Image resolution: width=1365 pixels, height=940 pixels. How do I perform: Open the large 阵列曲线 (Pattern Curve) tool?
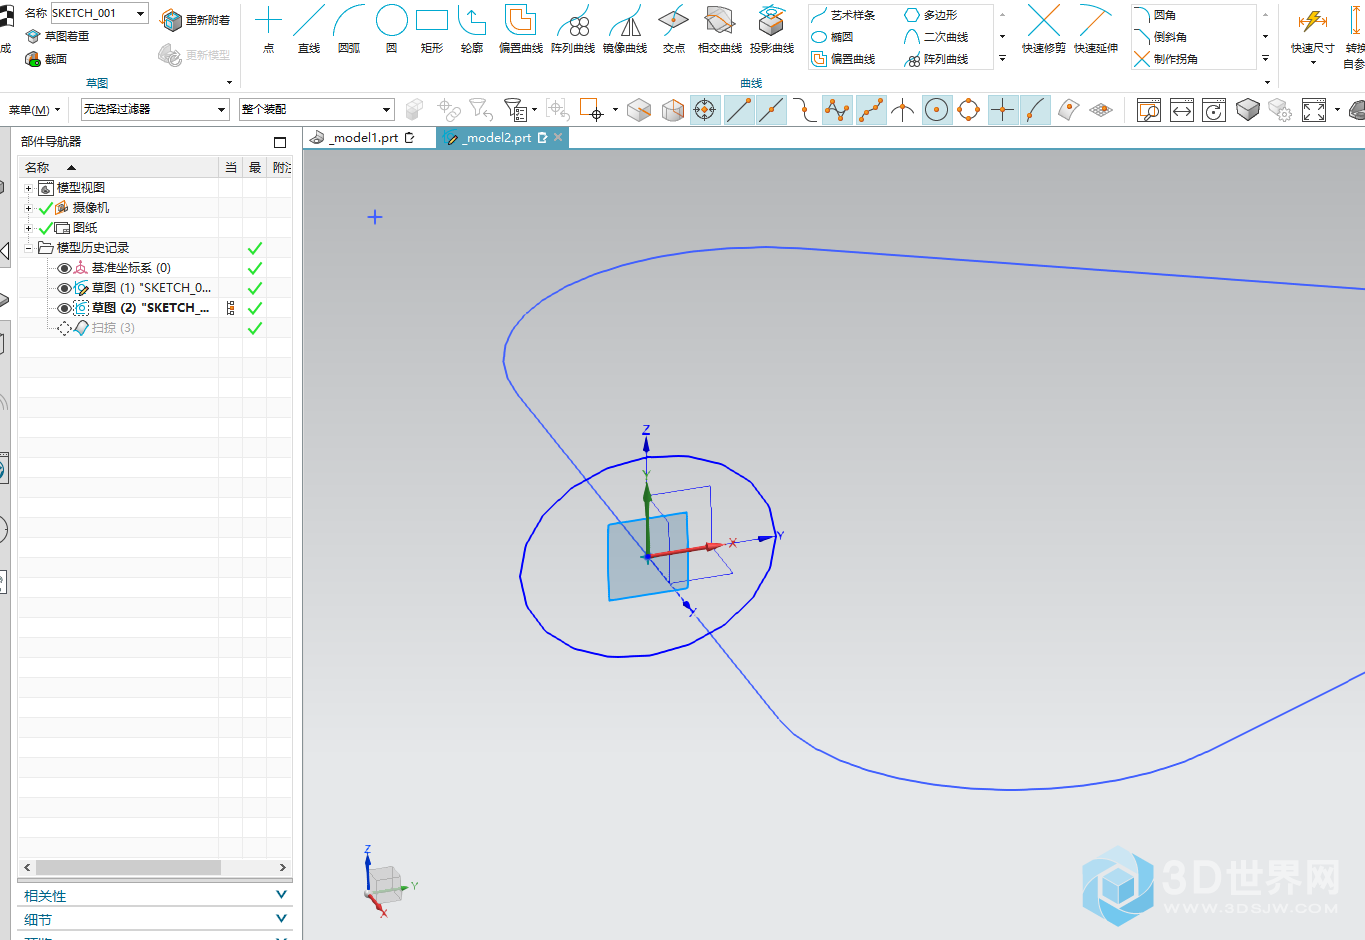coord(573,29)
